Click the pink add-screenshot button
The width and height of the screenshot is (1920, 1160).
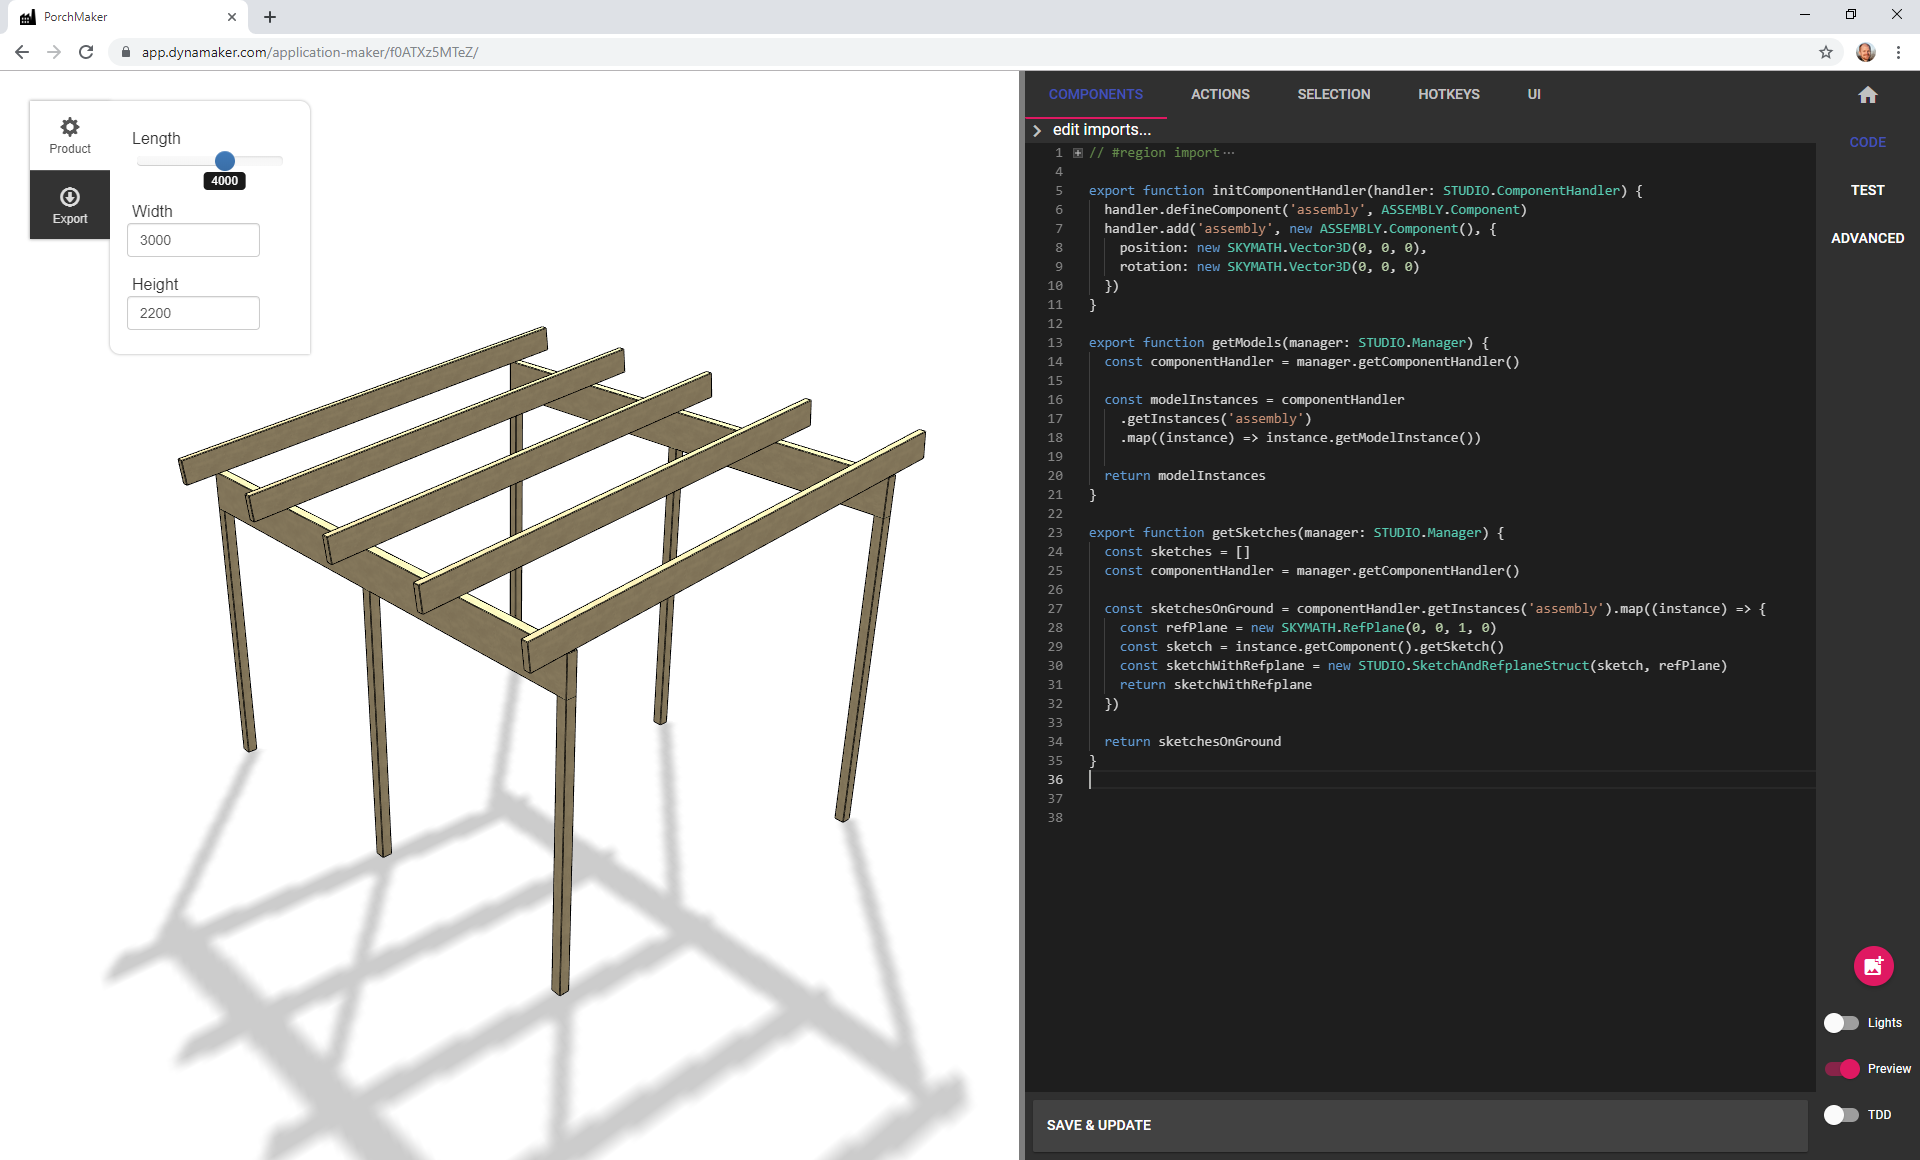coord(1872,966)
